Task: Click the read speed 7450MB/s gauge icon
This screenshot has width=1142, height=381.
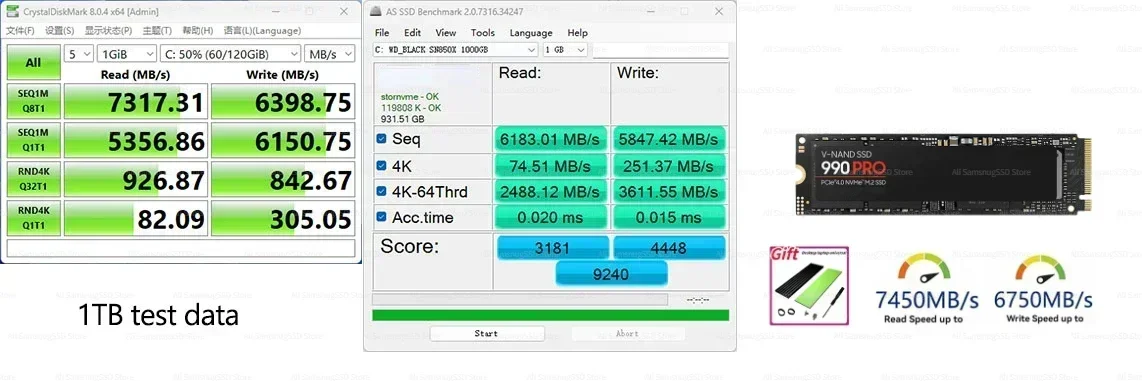Action: (924, 272)
